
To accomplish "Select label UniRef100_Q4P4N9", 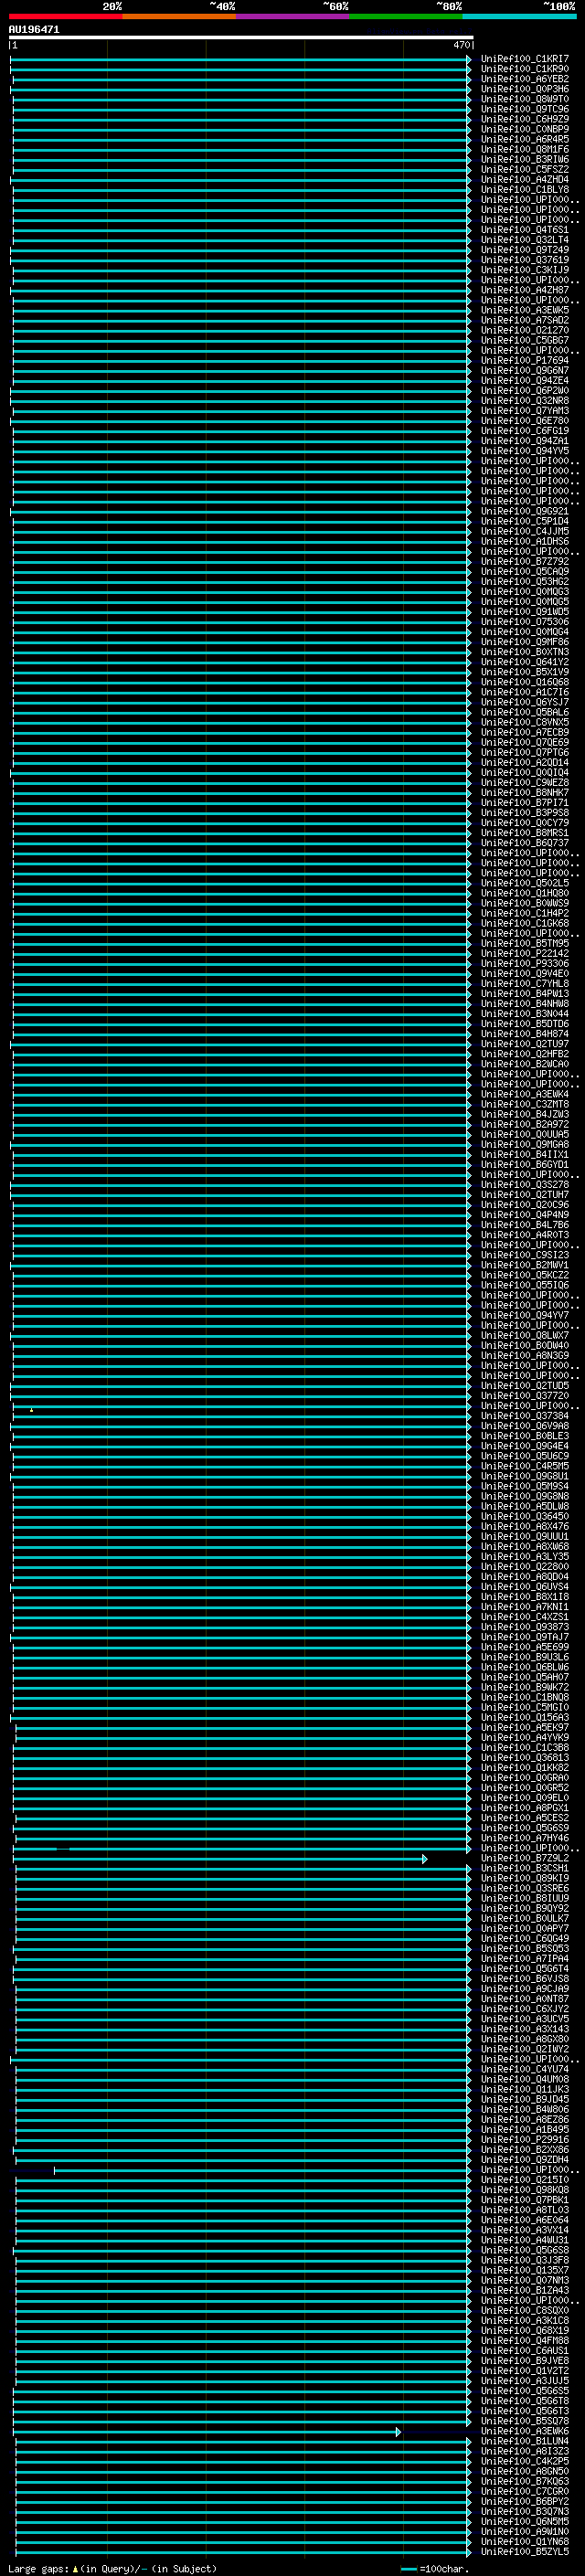I will click(x=524, y=1215).
